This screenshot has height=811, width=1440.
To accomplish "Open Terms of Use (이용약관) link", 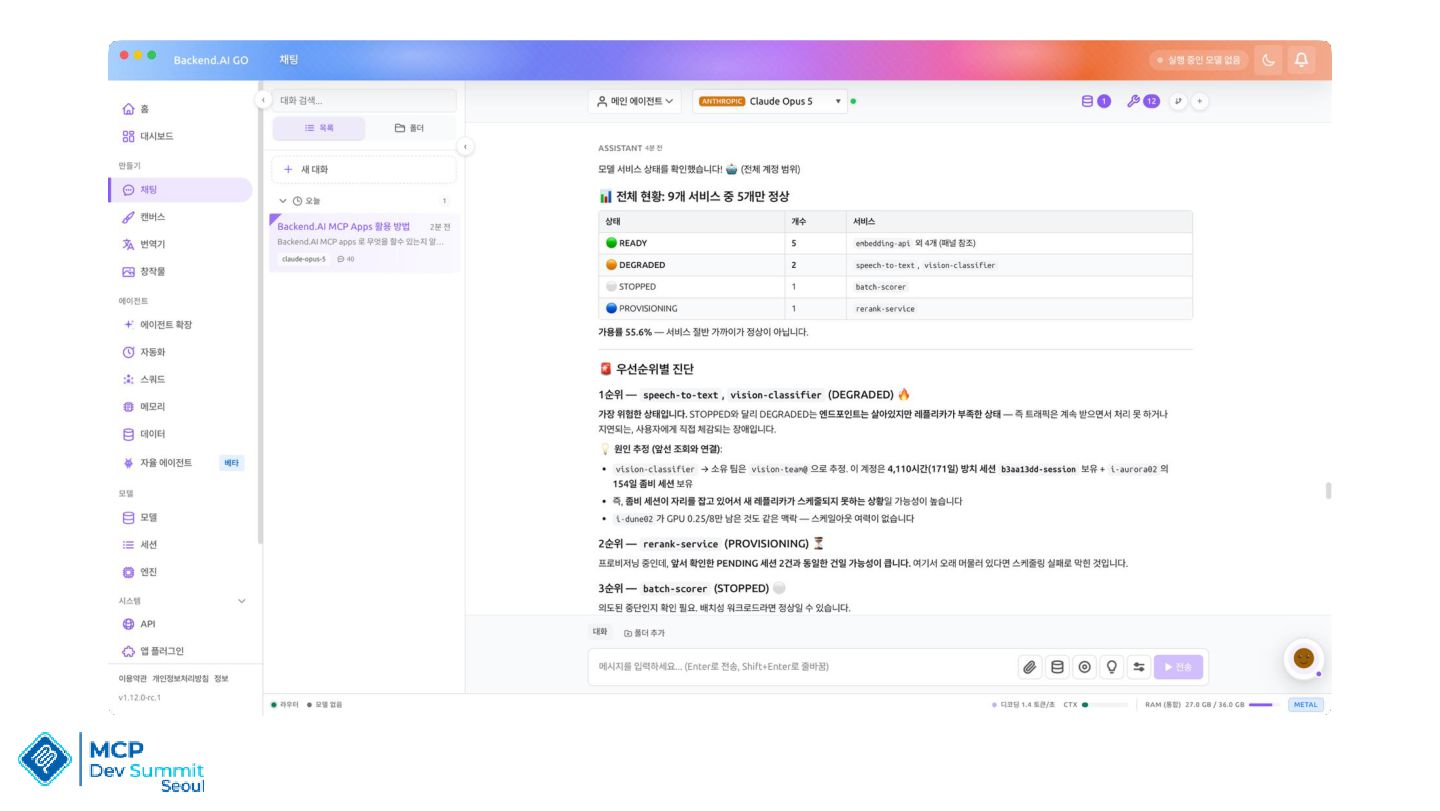I will pyautogui.click(x=132, y=679).
